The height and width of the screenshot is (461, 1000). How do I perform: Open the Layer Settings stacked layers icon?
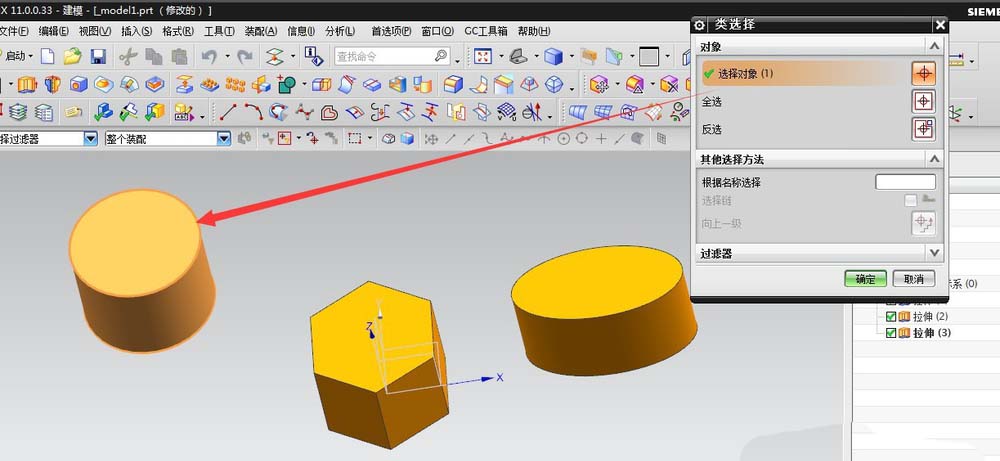click(18, 112)
